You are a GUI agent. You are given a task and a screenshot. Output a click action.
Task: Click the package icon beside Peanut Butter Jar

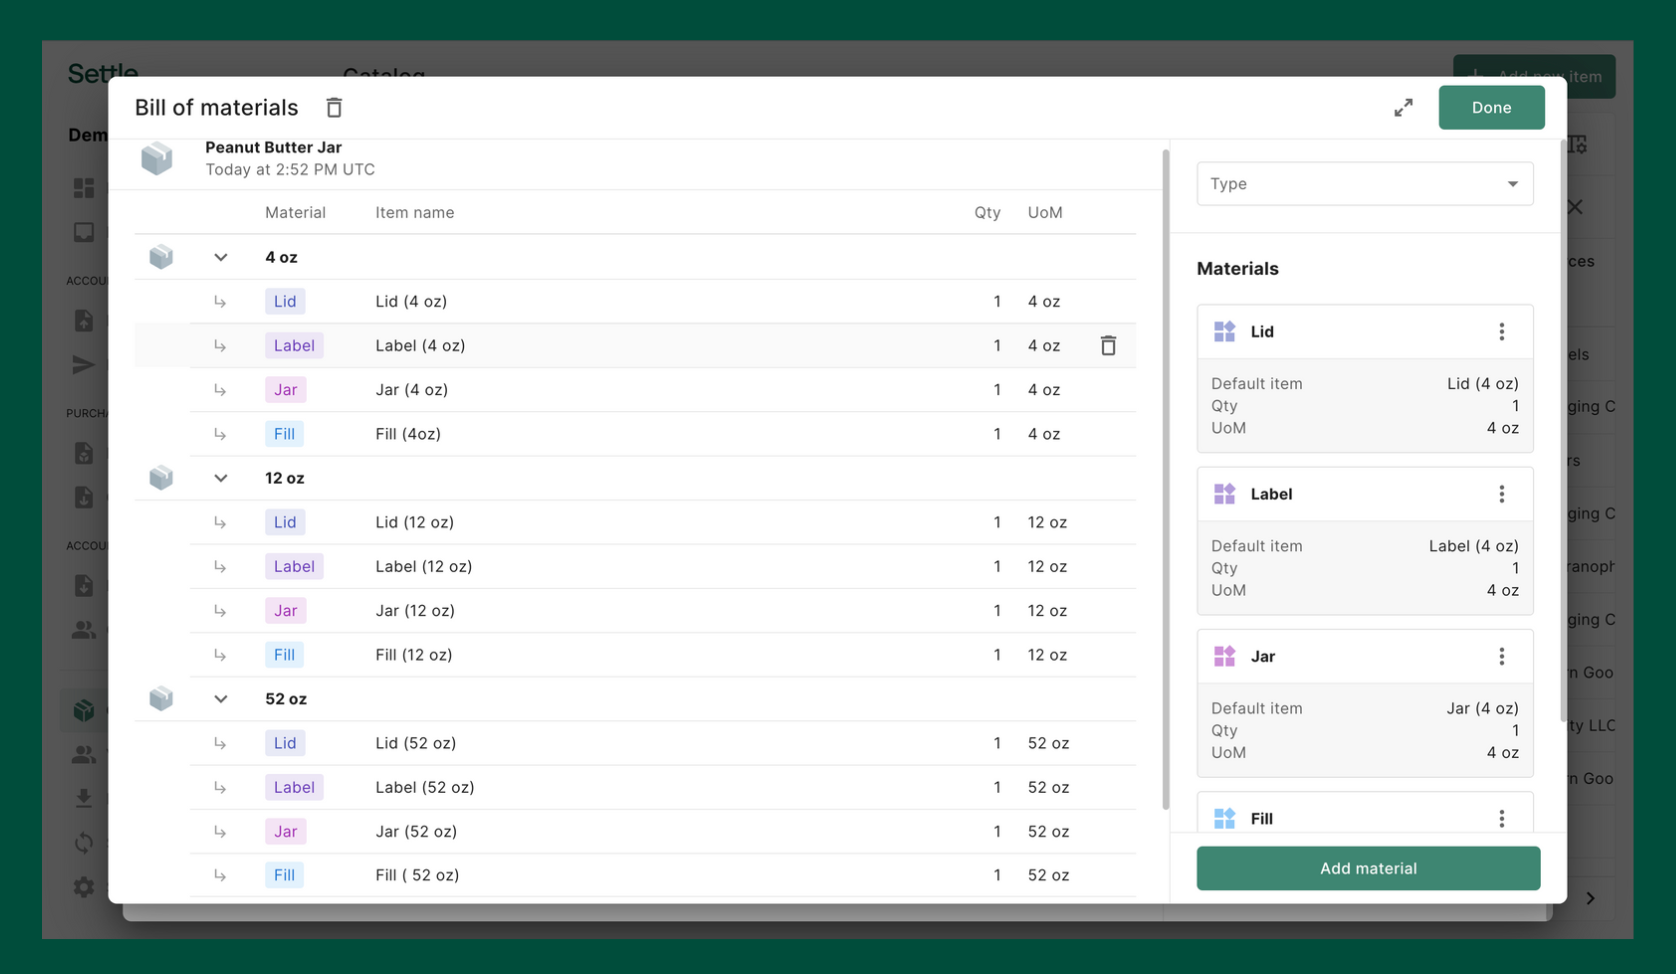point(157,157)
